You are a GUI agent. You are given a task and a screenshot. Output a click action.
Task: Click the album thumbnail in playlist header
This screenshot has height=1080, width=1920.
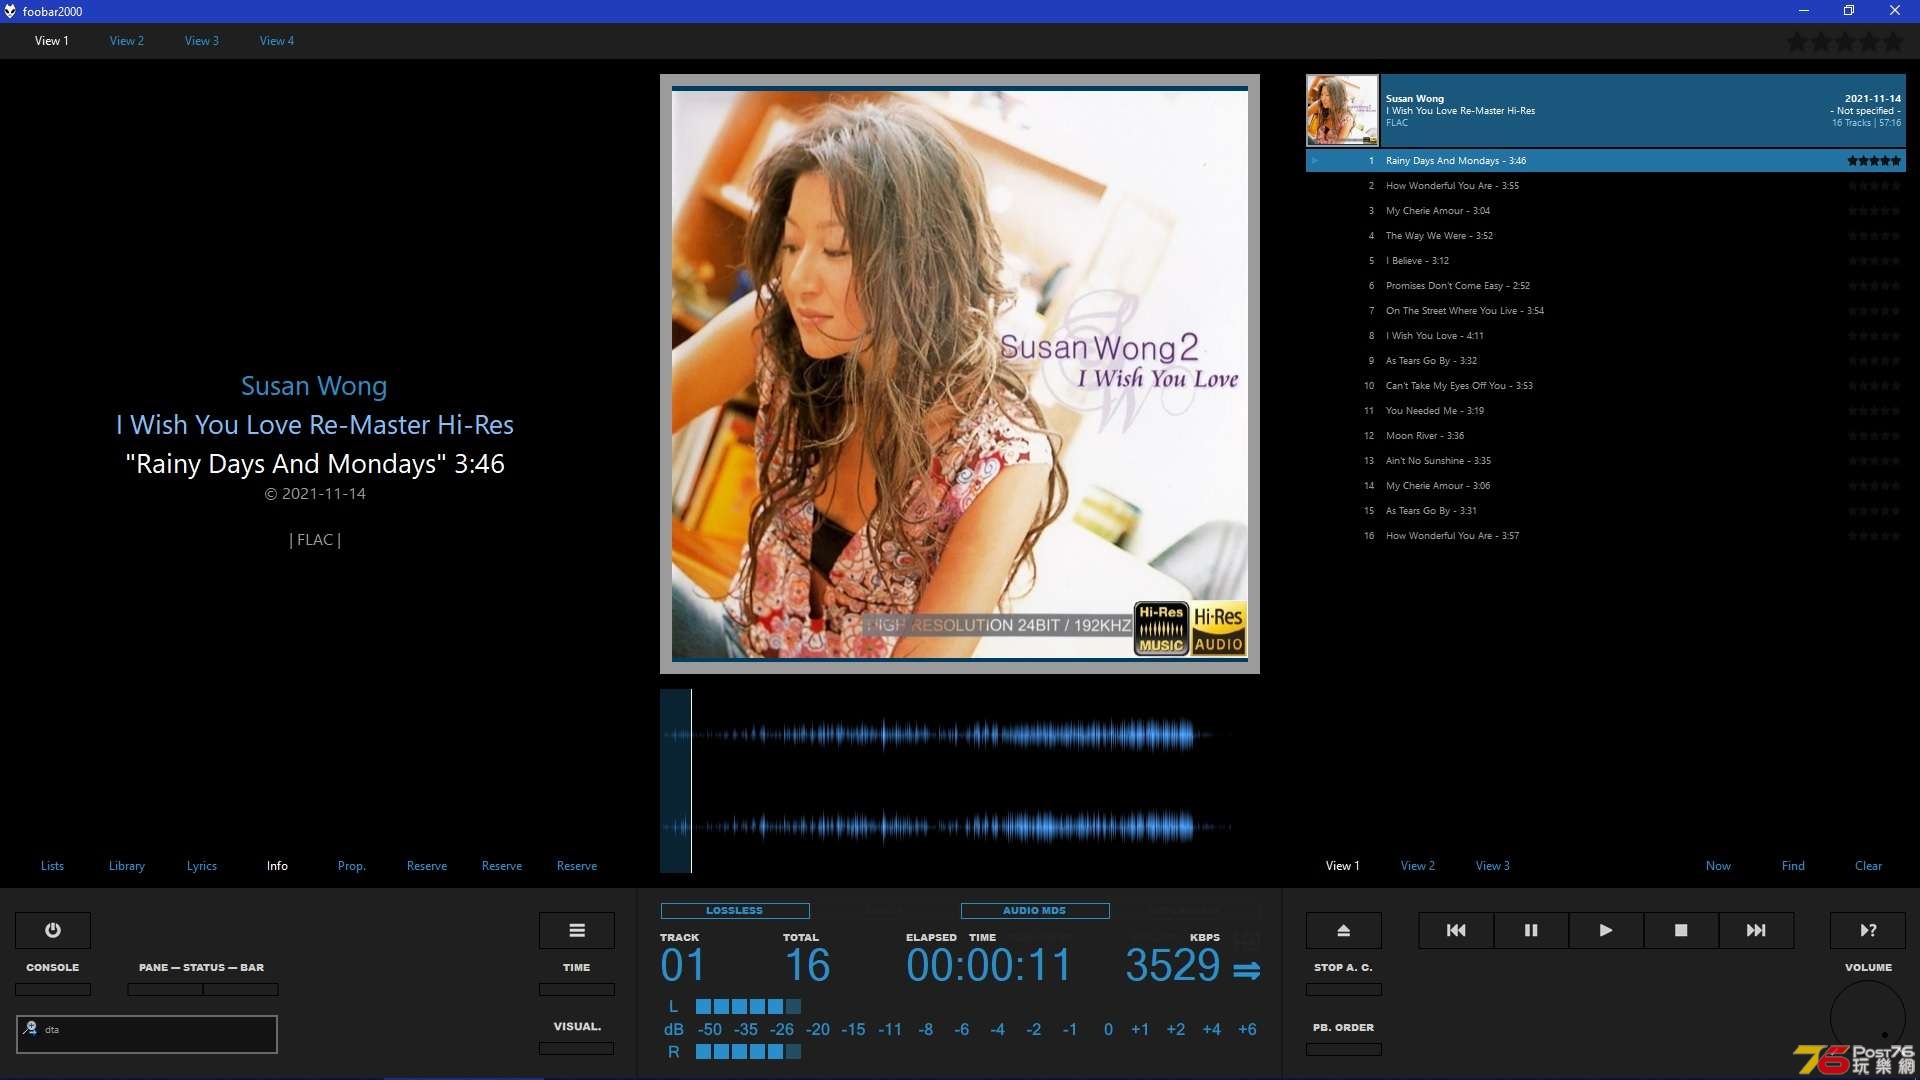(1342, 110)
